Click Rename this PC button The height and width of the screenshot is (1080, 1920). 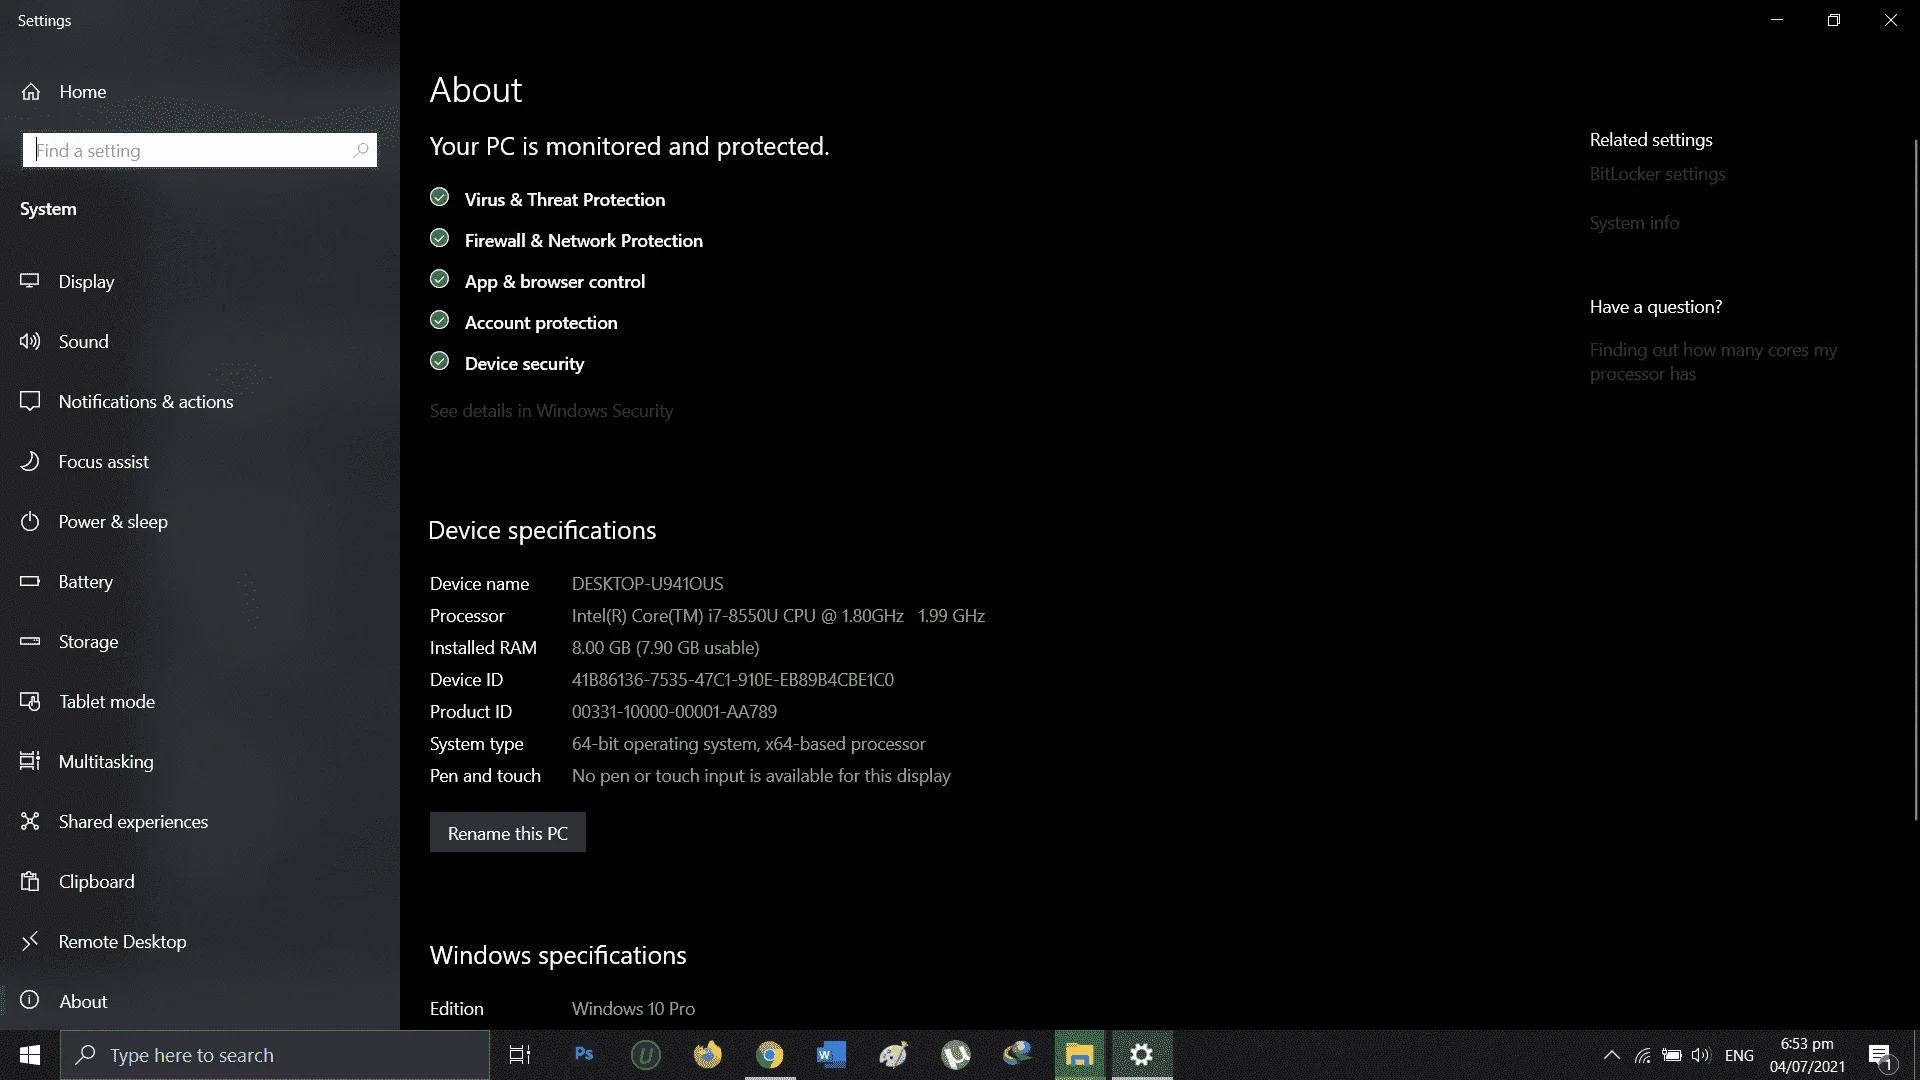tap(508, 833)
